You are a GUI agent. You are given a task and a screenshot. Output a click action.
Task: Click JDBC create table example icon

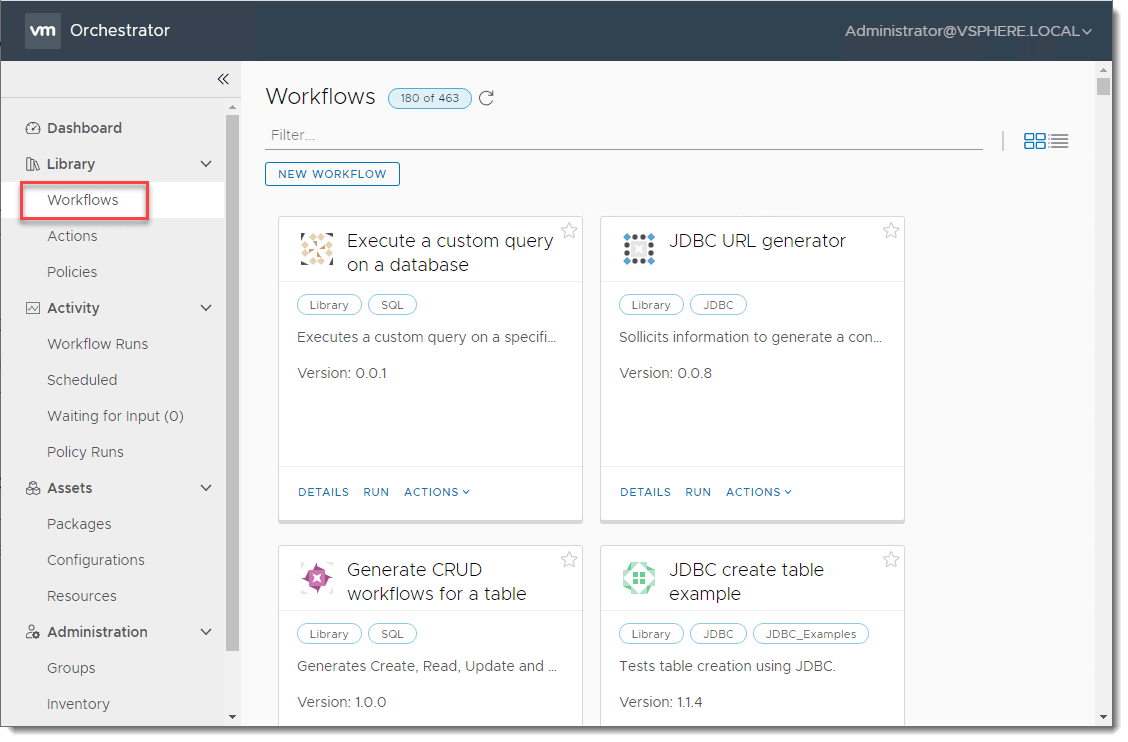pyautogui.click(x=639, y=578)
